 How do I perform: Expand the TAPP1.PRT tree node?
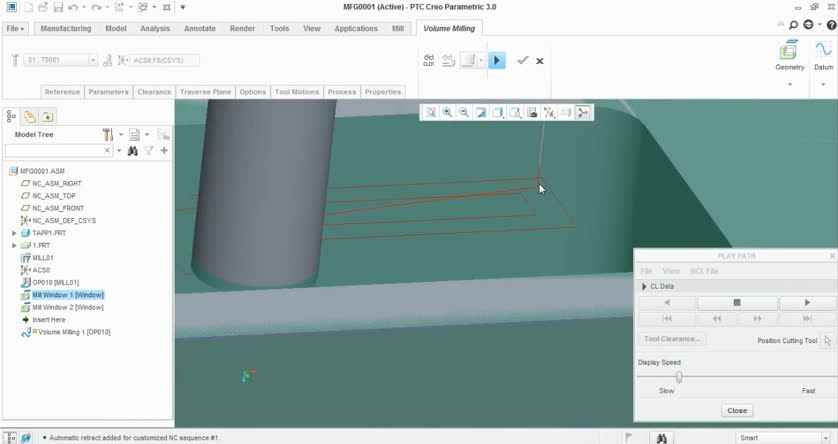14,233
